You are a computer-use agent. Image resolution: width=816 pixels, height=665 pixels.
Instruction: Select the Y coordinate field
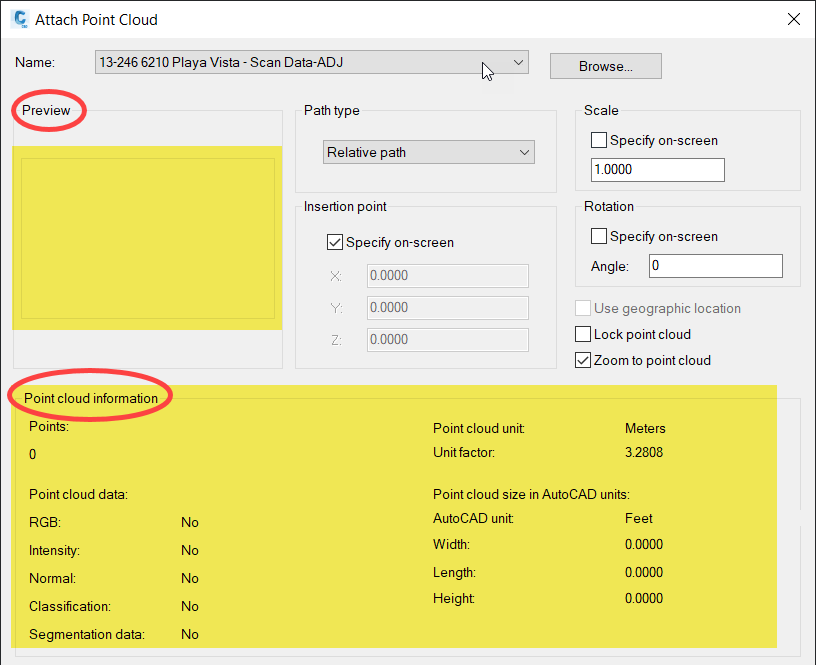(x=447, y=307)
